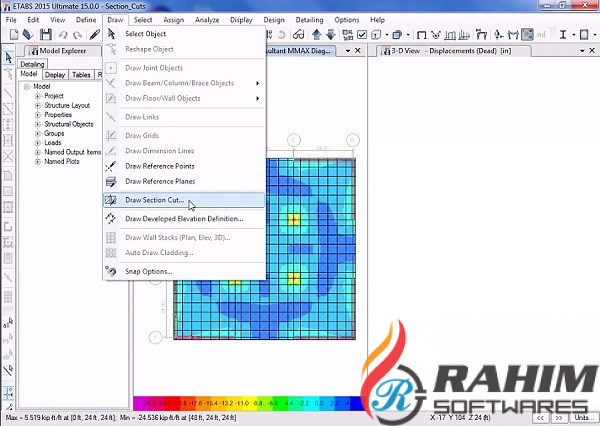Click the undeformed shape frame icon
Viewport: 600px width, 426px height.
tap(421, 35)
